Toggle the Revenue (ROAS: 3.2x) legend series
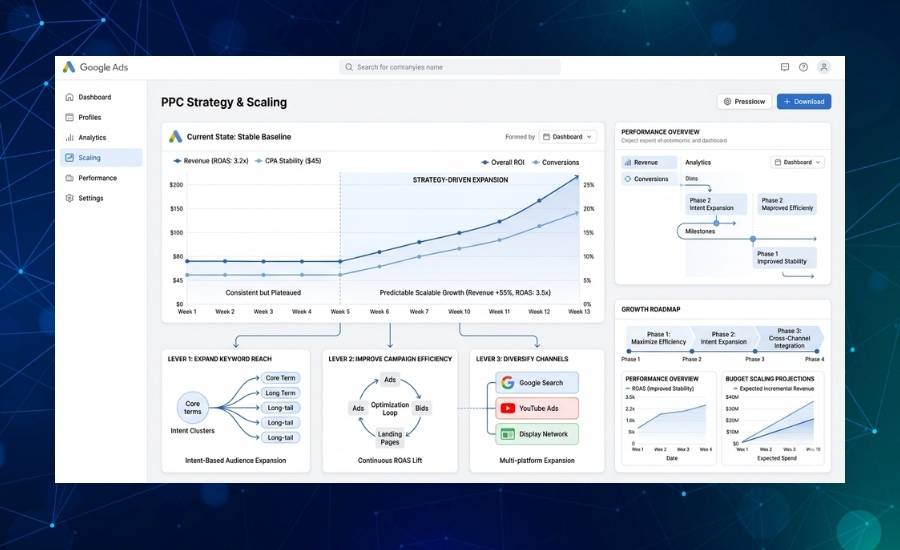 point(211,161)
